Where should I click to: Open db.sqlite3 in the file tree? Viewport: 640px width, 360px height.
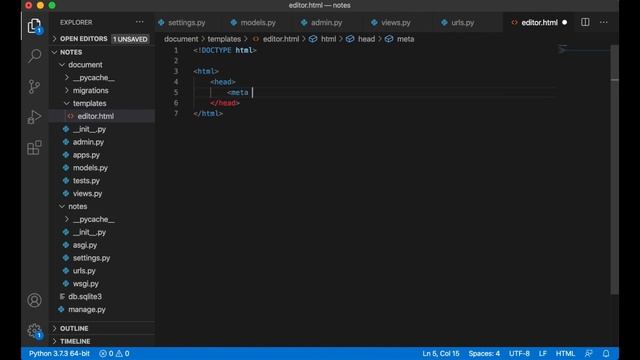coord(102,297)
